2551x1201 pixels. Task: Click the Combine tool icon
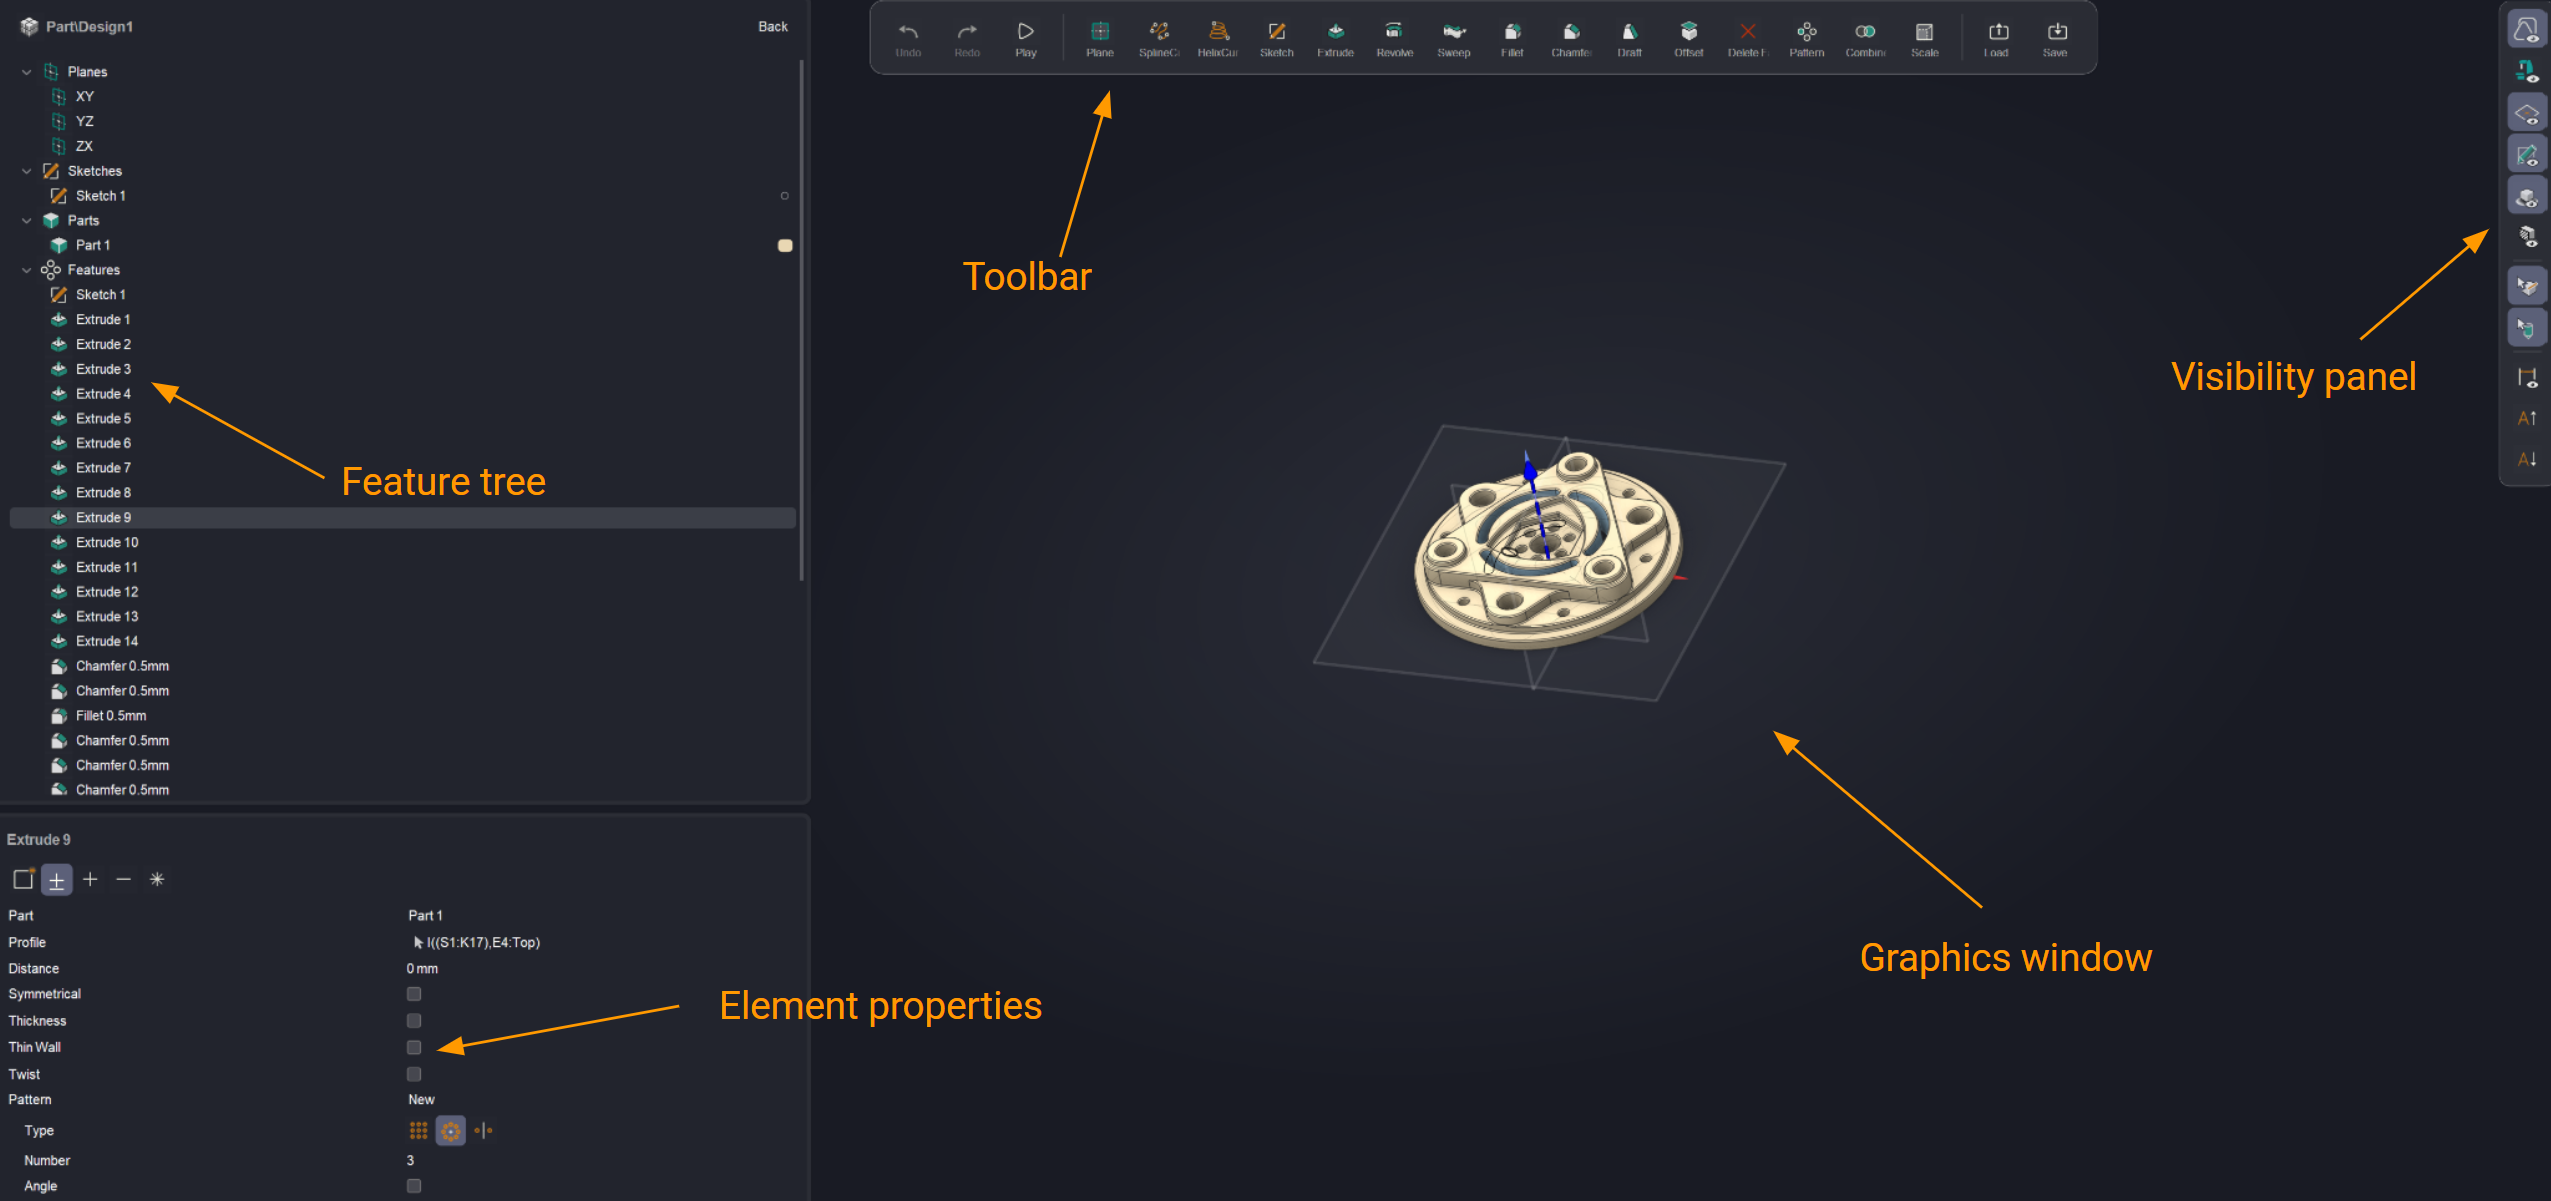click(x=1865, y=38)
